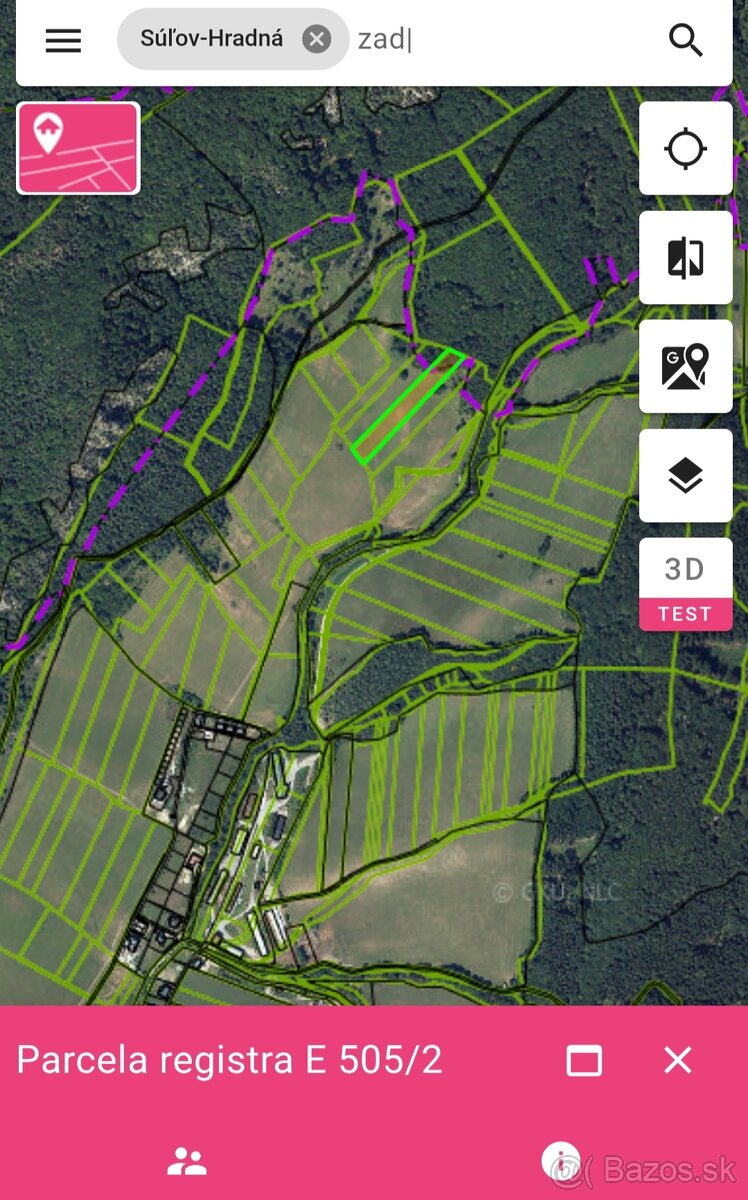Toggle the split map compare view

pyautogui.click(x=686, y=258)
